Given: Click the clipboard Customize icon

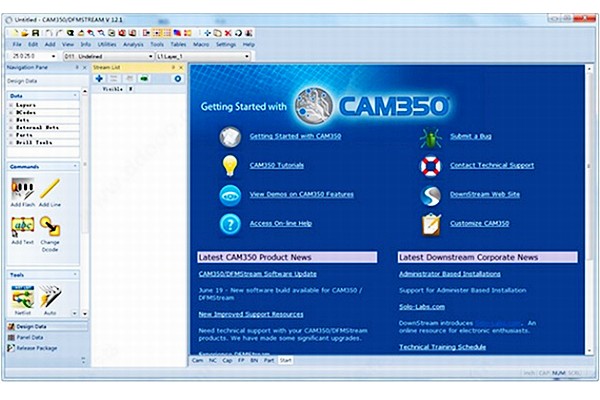Looking at the screenshot, I should [431, 224].
